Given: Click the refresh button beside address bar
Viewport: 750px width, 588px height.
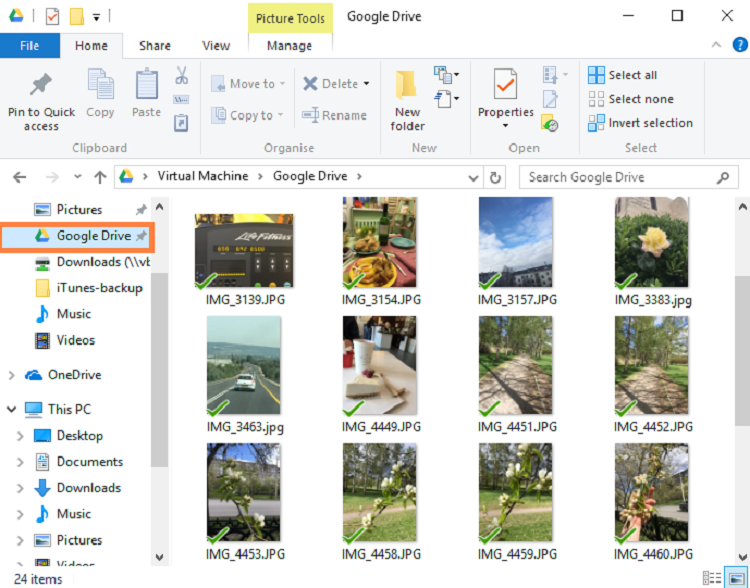Looking at the screenshot, I should 495,177.
